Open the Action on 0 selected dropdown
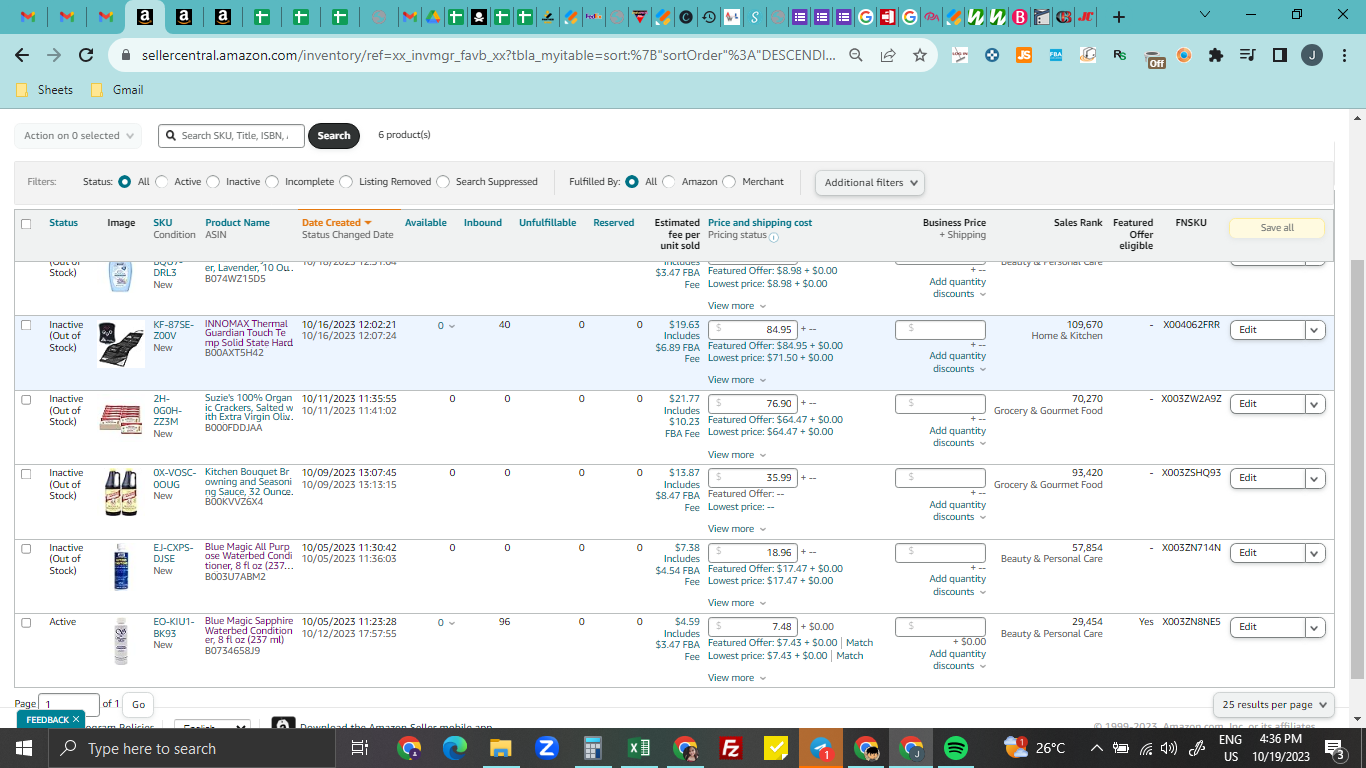1366x768 pixels. (x=77, y=136)
